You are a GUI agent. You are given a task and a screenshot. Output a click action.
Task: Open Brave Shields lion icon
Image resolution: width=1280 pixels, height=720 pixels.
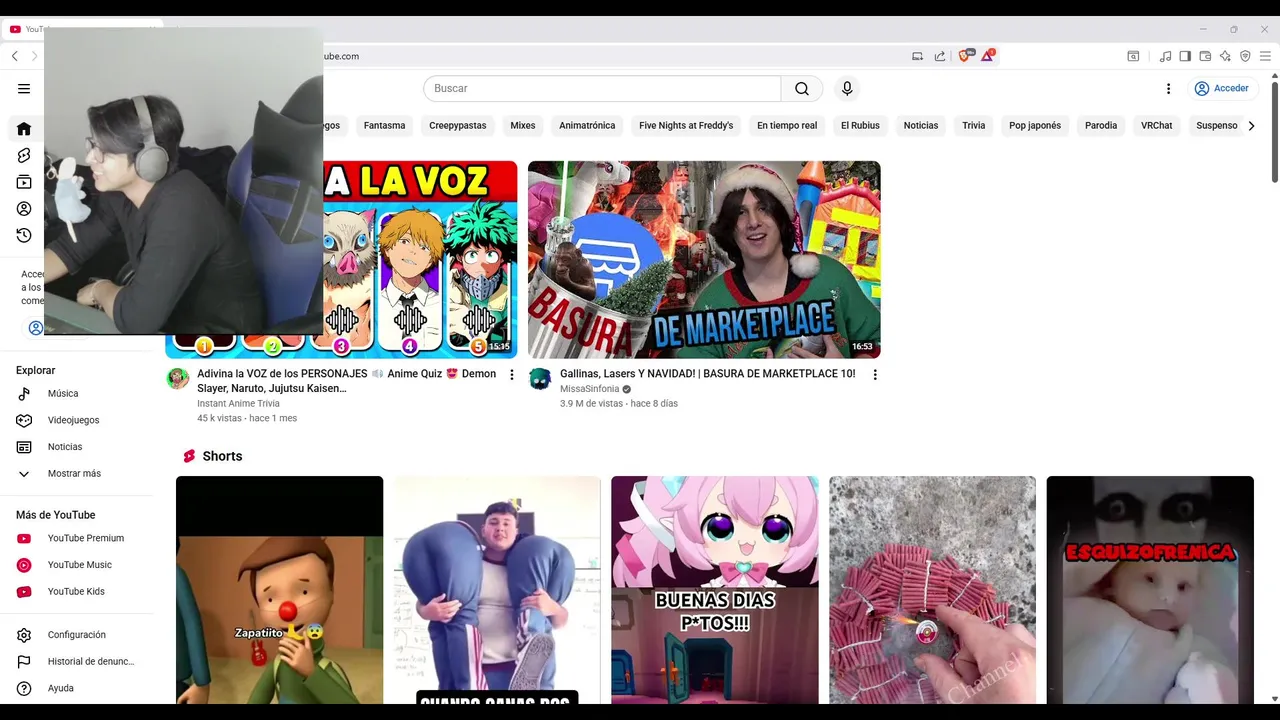tap(965, 56)
